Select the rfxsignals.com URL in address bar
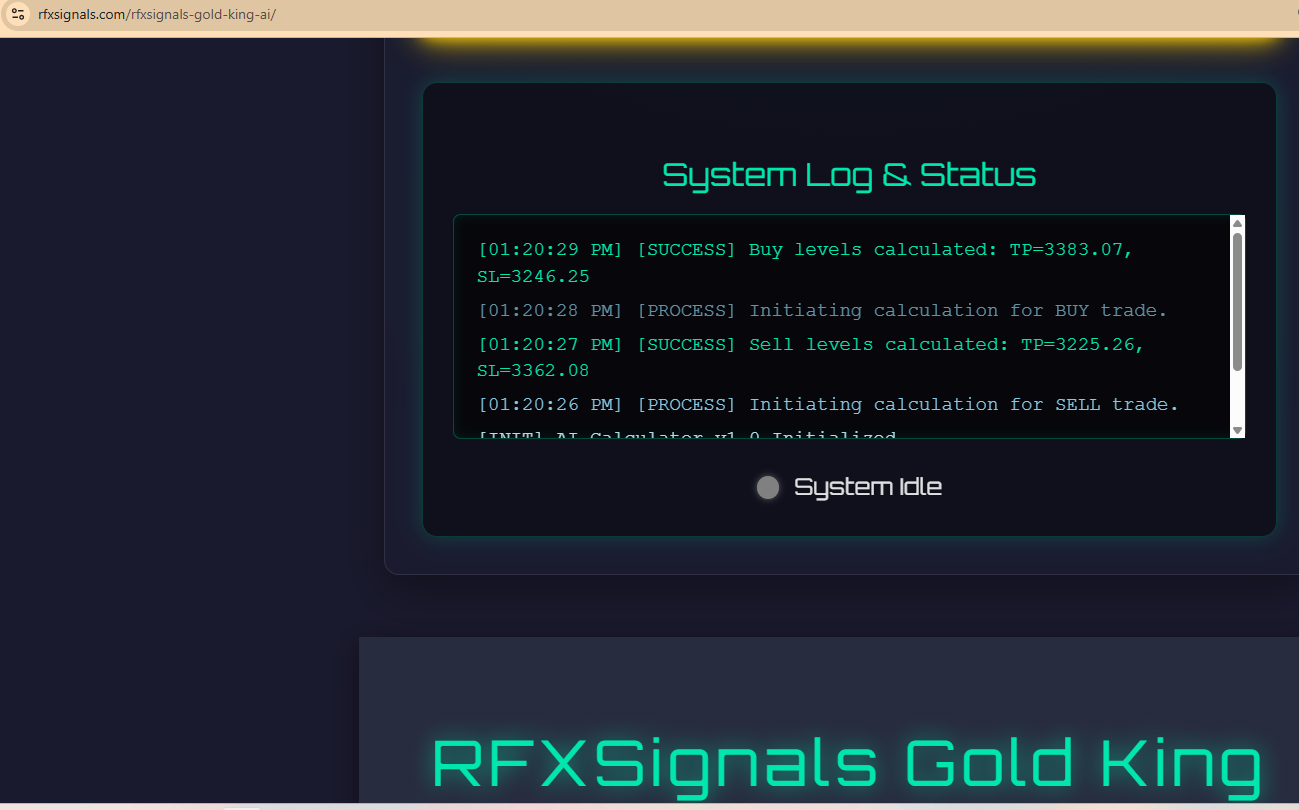 (x=156, y=15)
